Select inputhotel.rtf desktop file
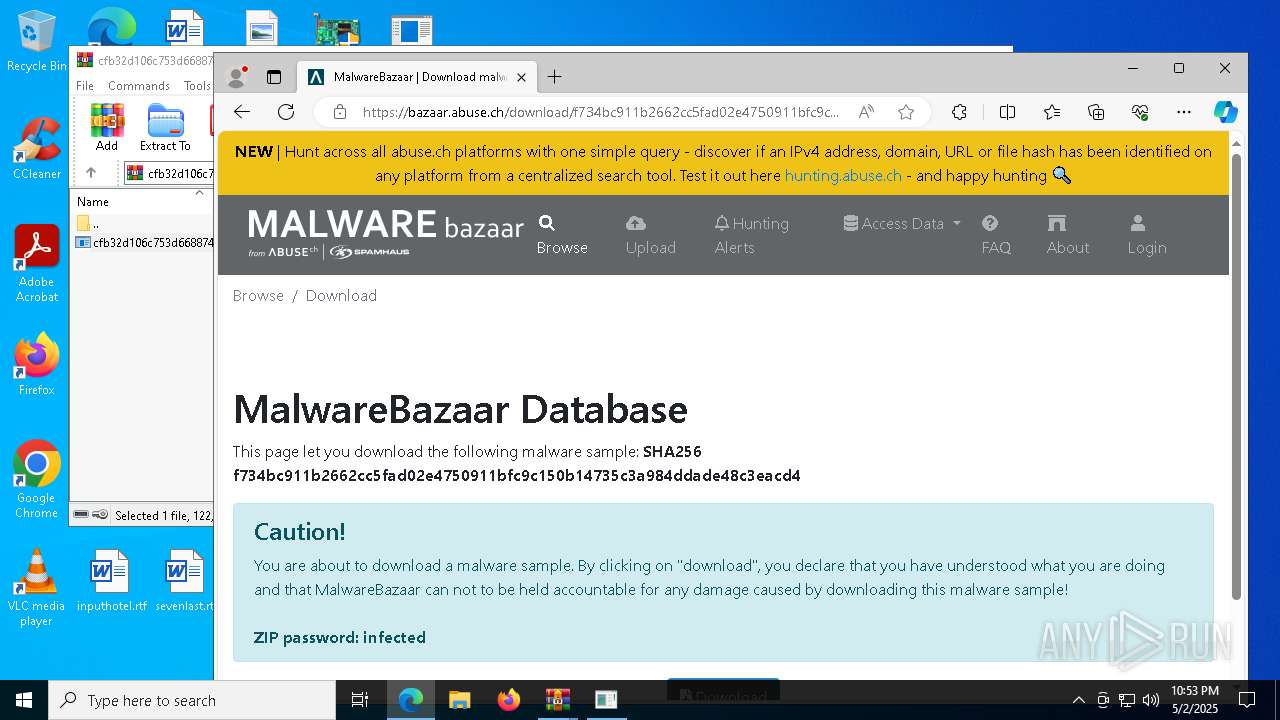Viewport: 1280px width, 720px height. click(x=111, y=580)
